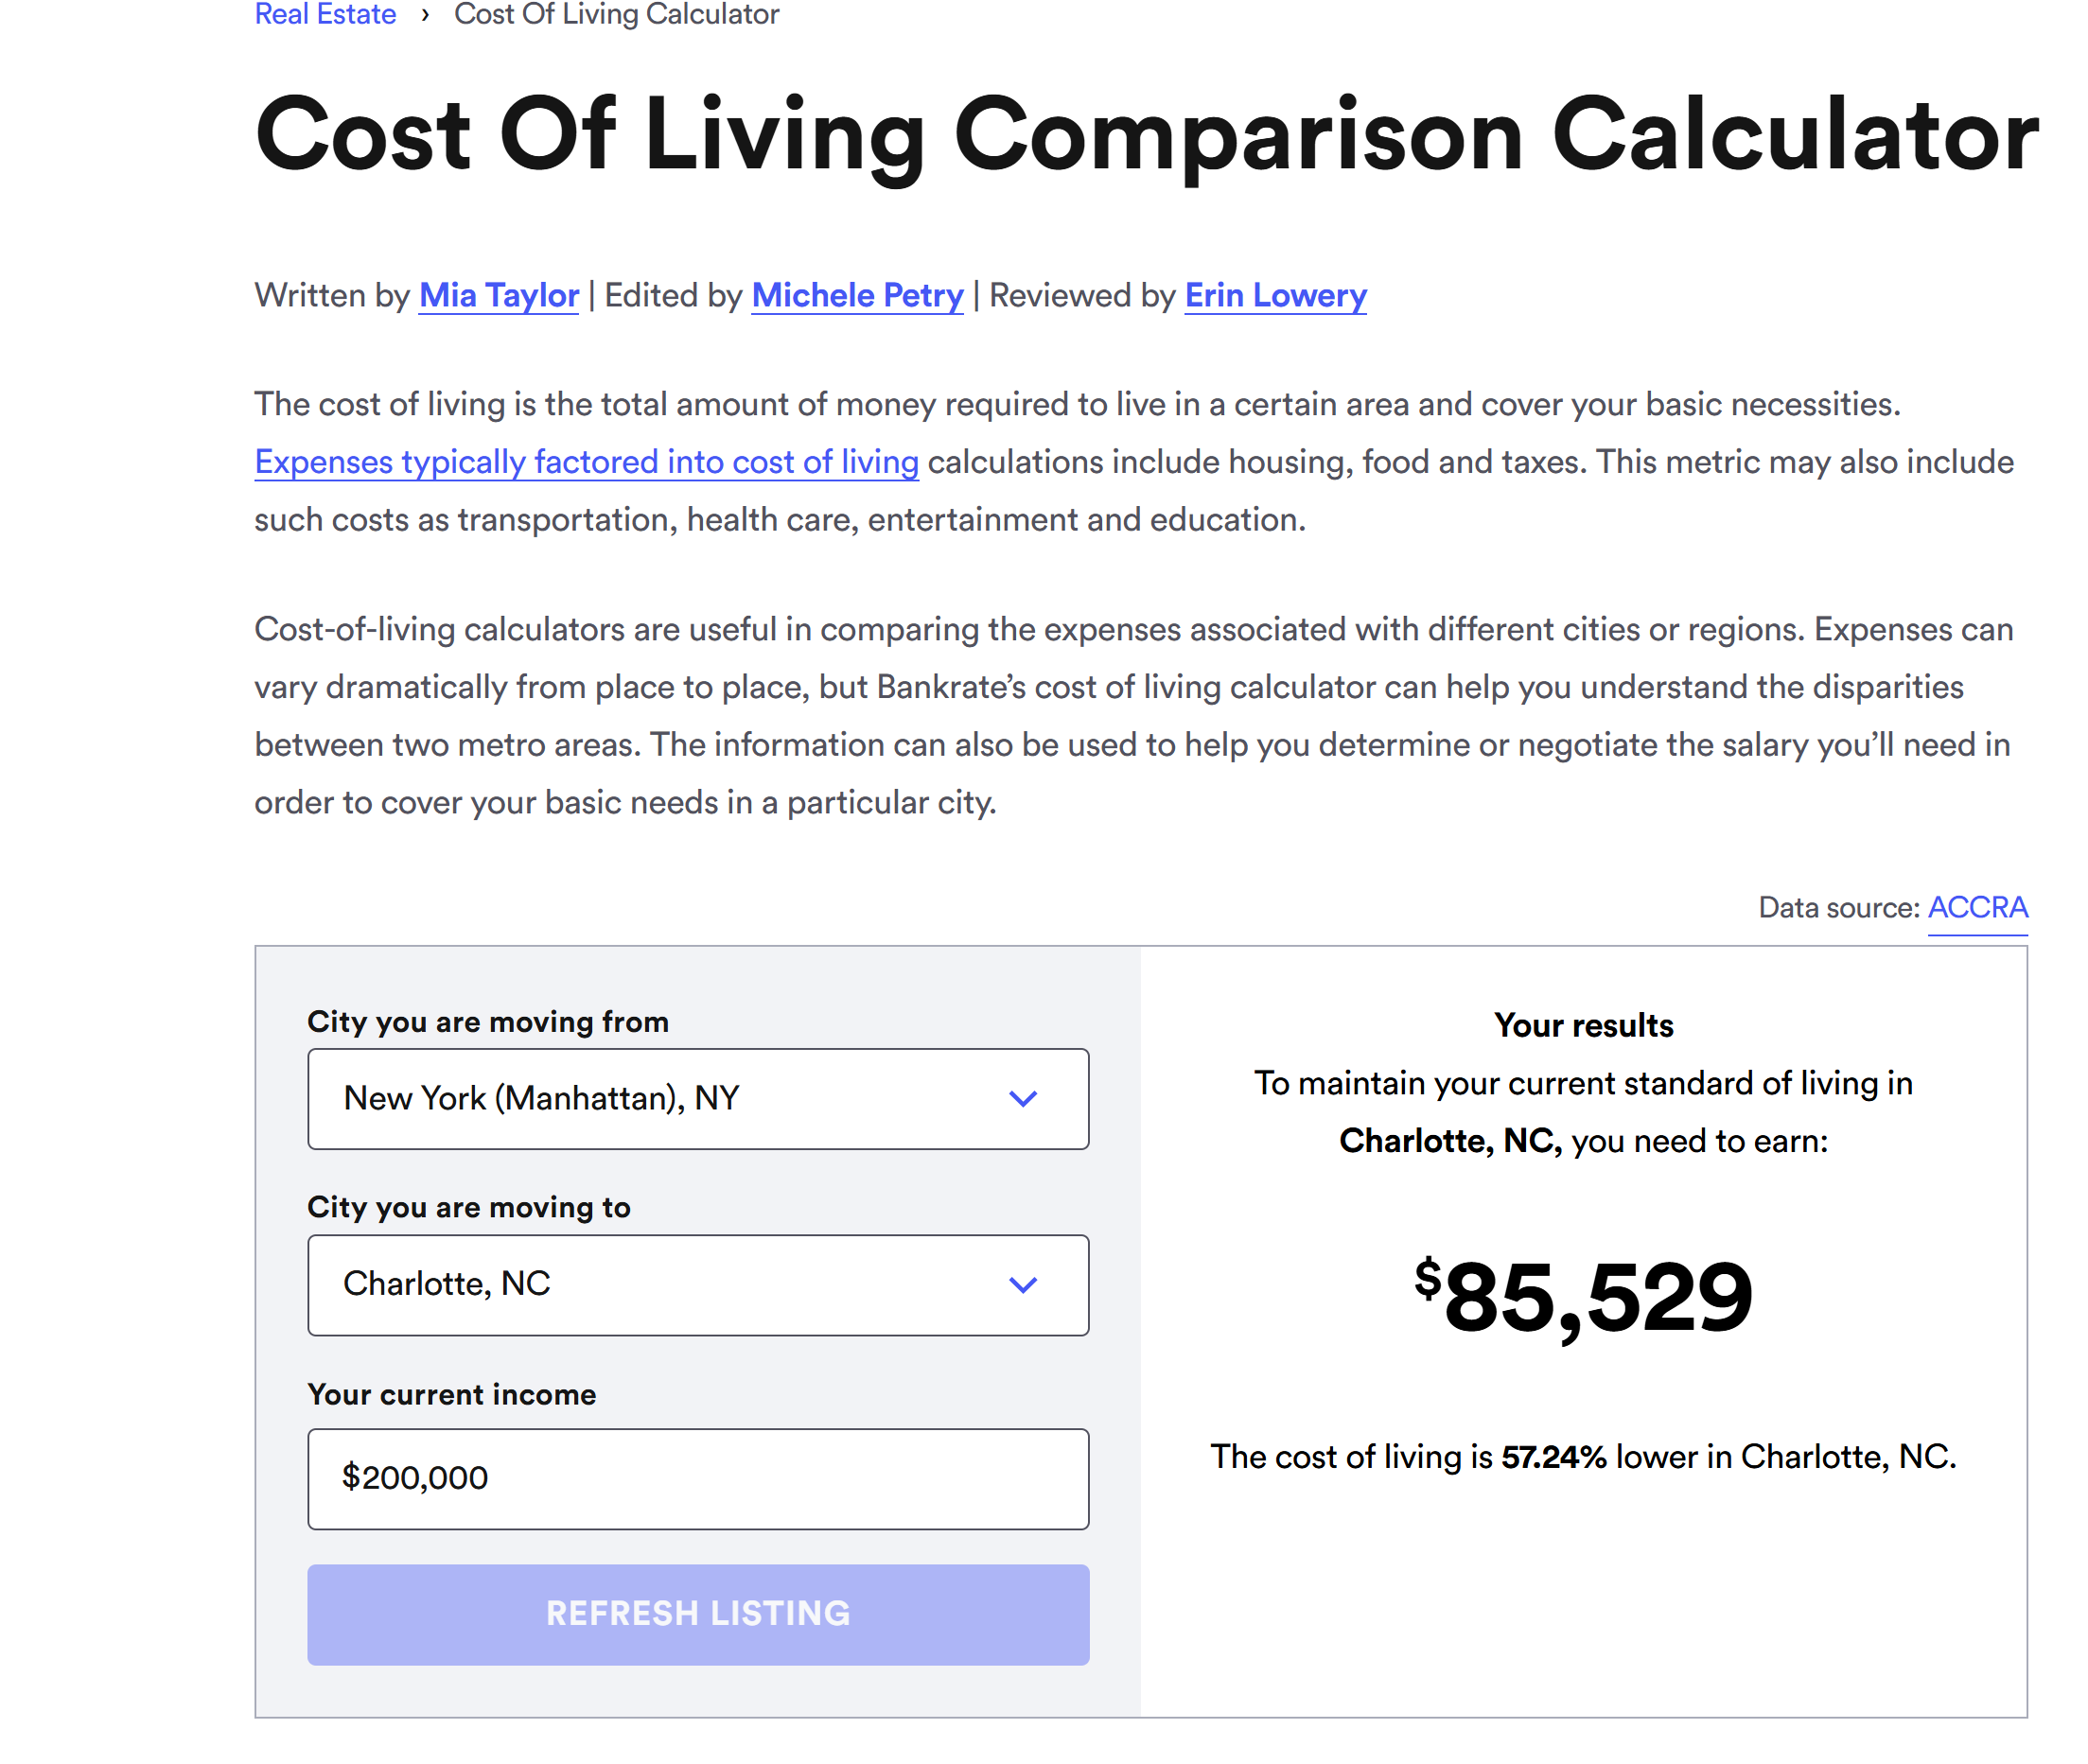This screenshot has width=2088, height=1764.
Task: Open reviewer Erin Lowery's profile link
Action: (x=1275, y=296)
